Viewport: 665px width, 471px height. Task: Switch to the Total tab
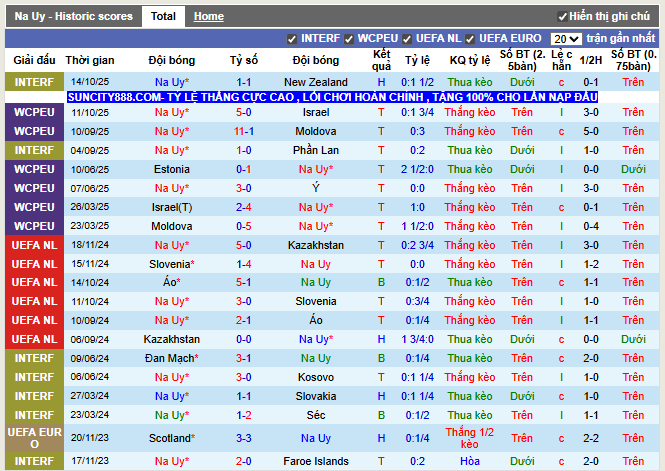[x=163, y=16]
